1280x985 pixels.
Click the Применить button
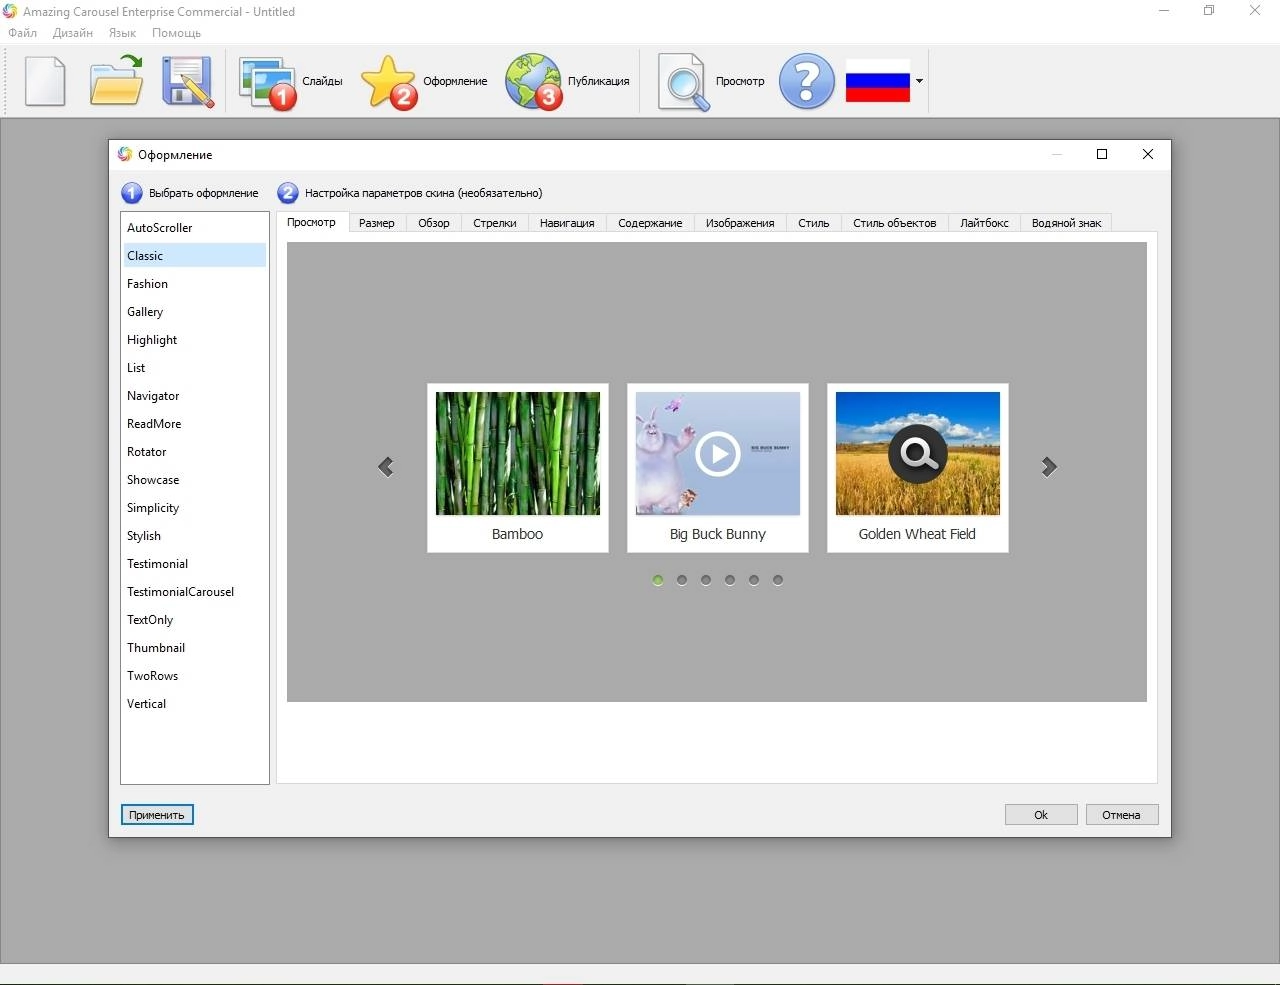pos(157,815)
